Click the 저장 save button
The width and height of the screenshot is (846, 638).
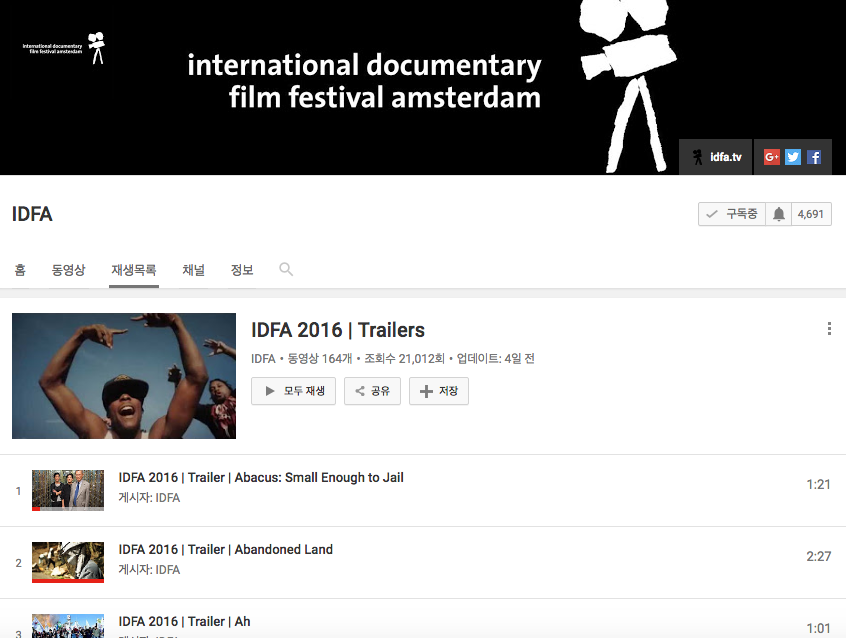pos(439,391)
